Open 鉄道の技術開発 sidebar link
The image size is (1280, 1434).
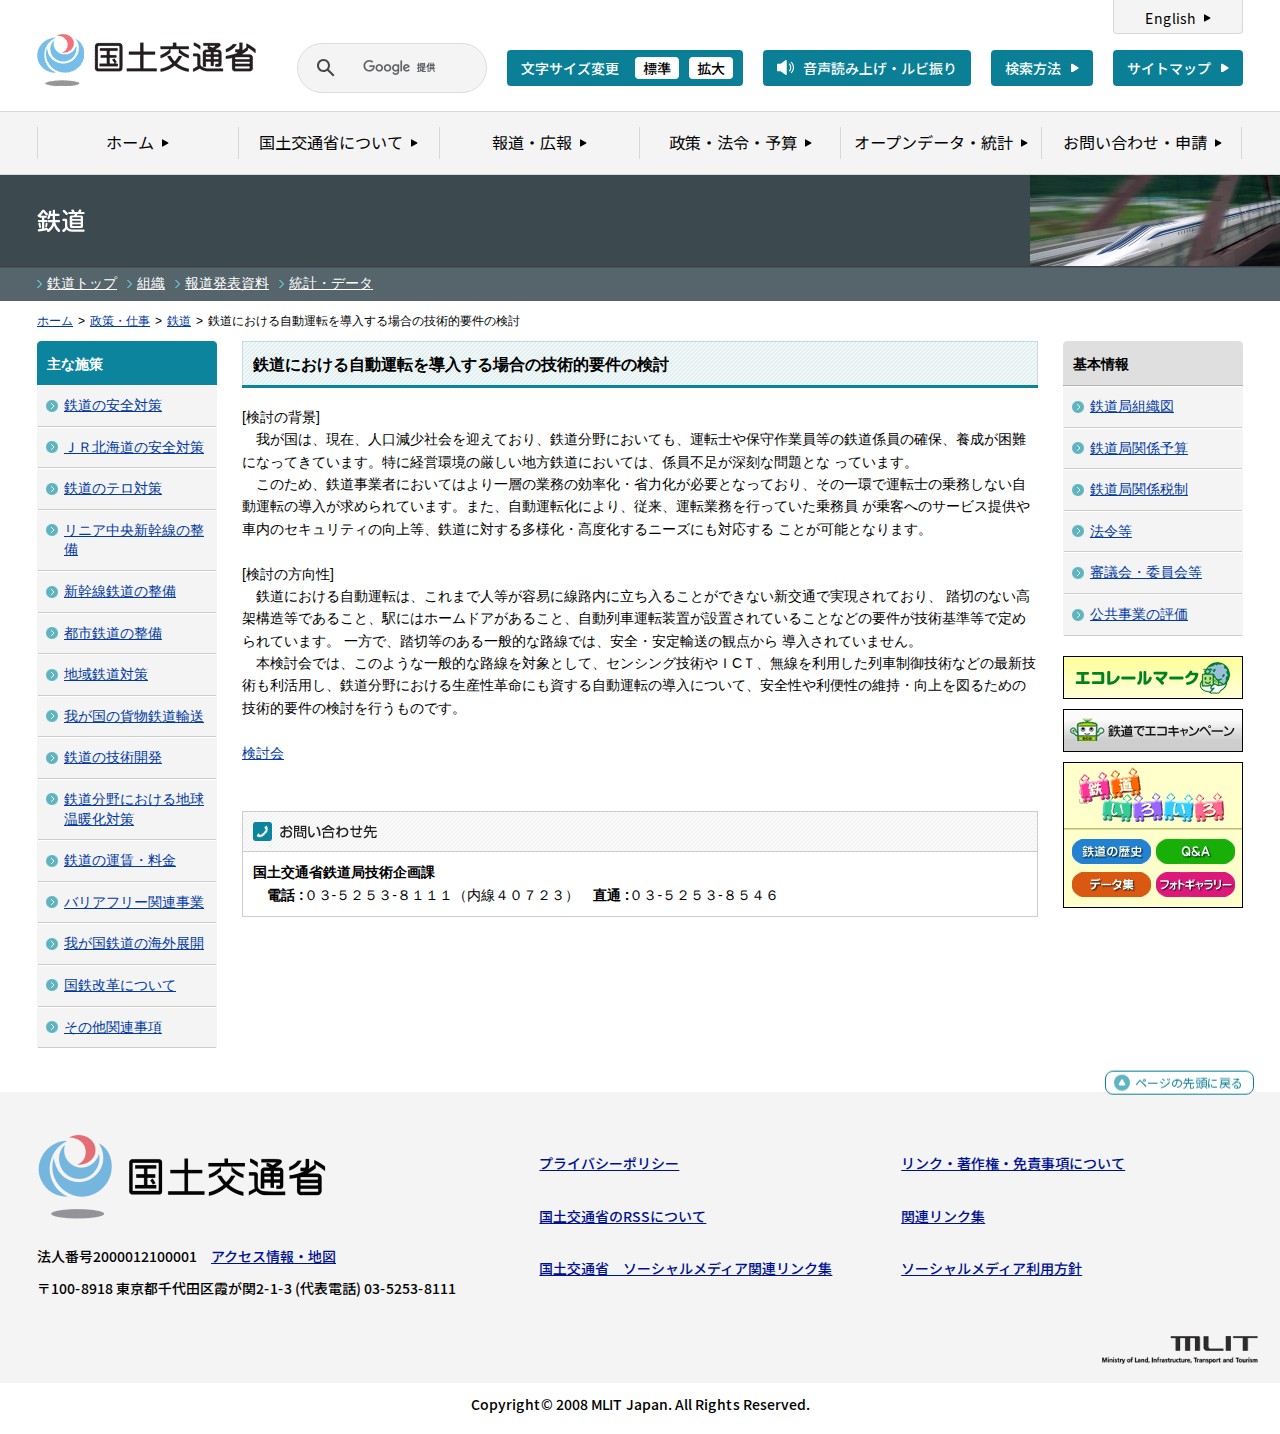tap(113, 758)
